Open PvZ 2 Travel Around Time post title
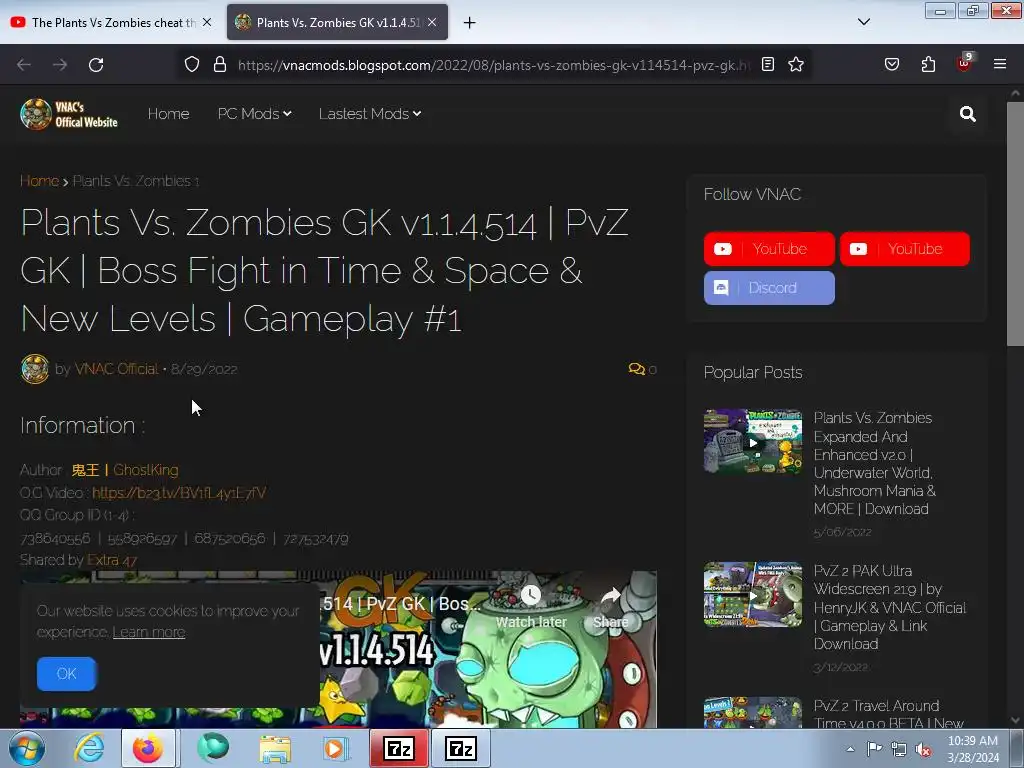 coord(888,714)
